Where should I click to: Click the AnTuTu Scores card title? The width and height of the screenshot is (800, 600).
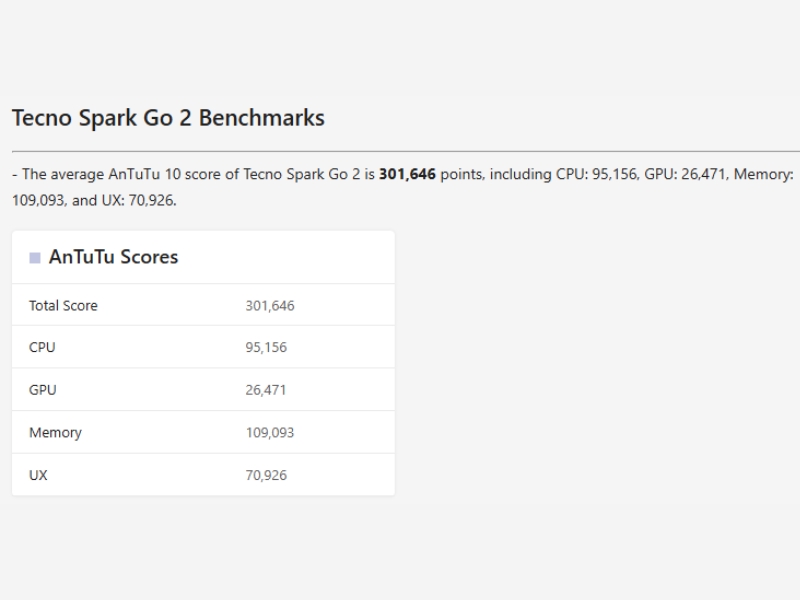pyautogui.click(x=113, y=257)
